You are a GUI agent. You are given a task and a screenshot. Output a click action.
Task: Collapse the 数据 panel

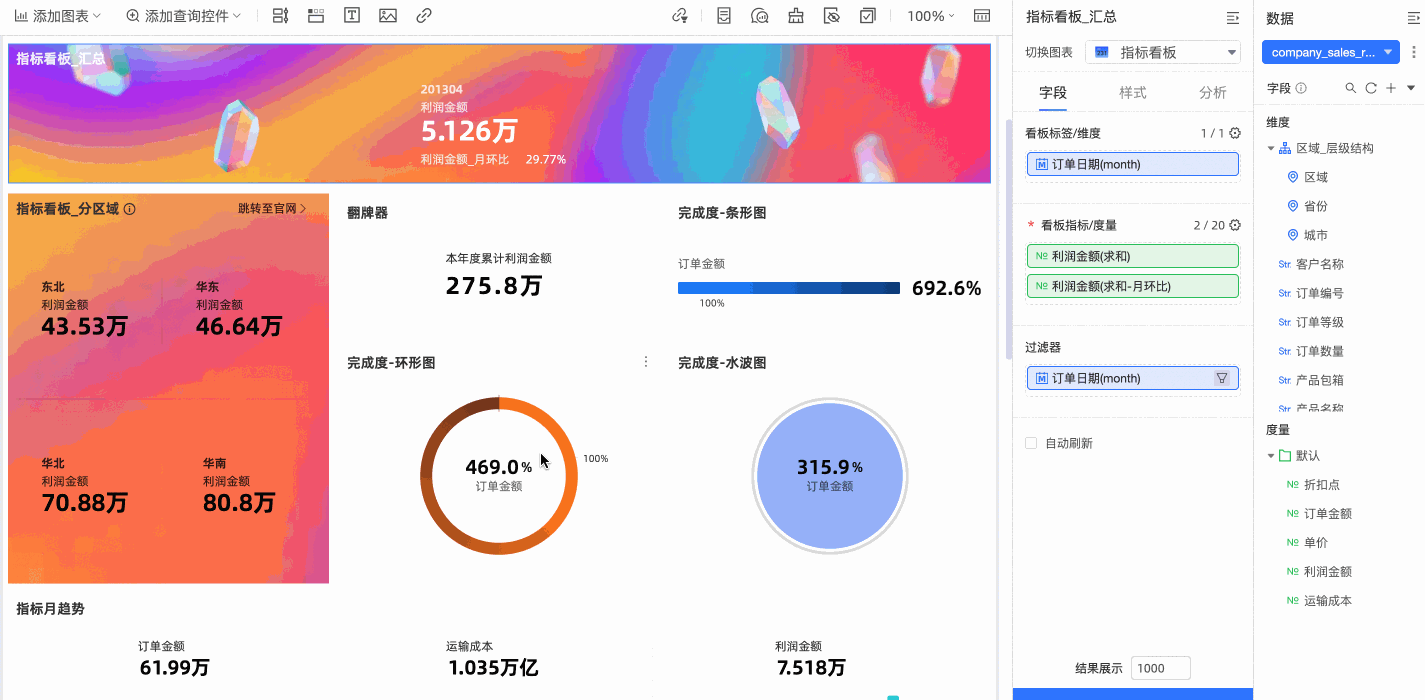point(1416,17)
